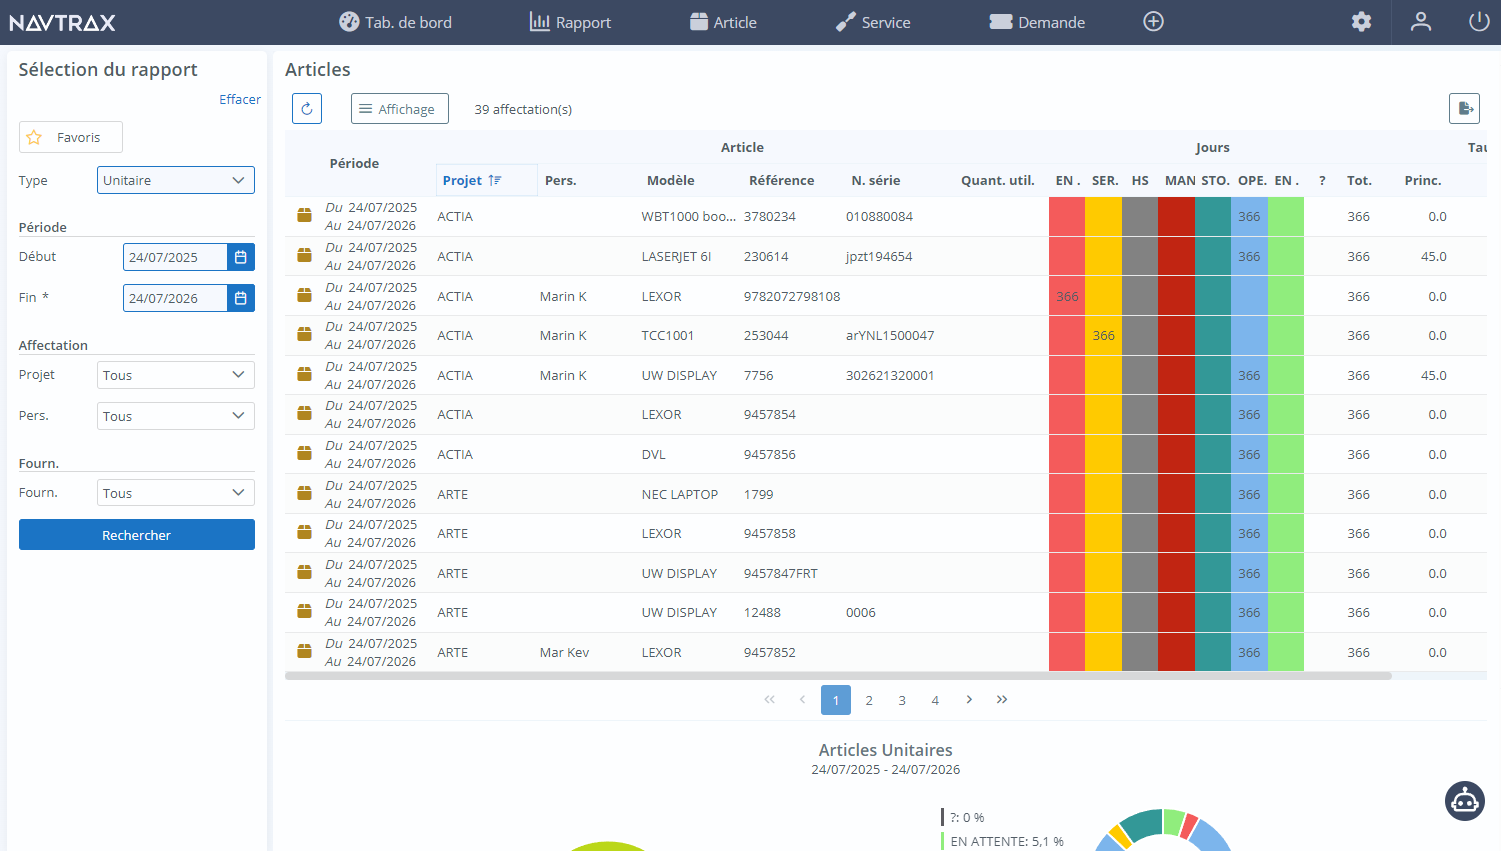This screenshot has height=851, width=1501.
Task: Click the horizontal table scrollbar
Action: [838, 676]
